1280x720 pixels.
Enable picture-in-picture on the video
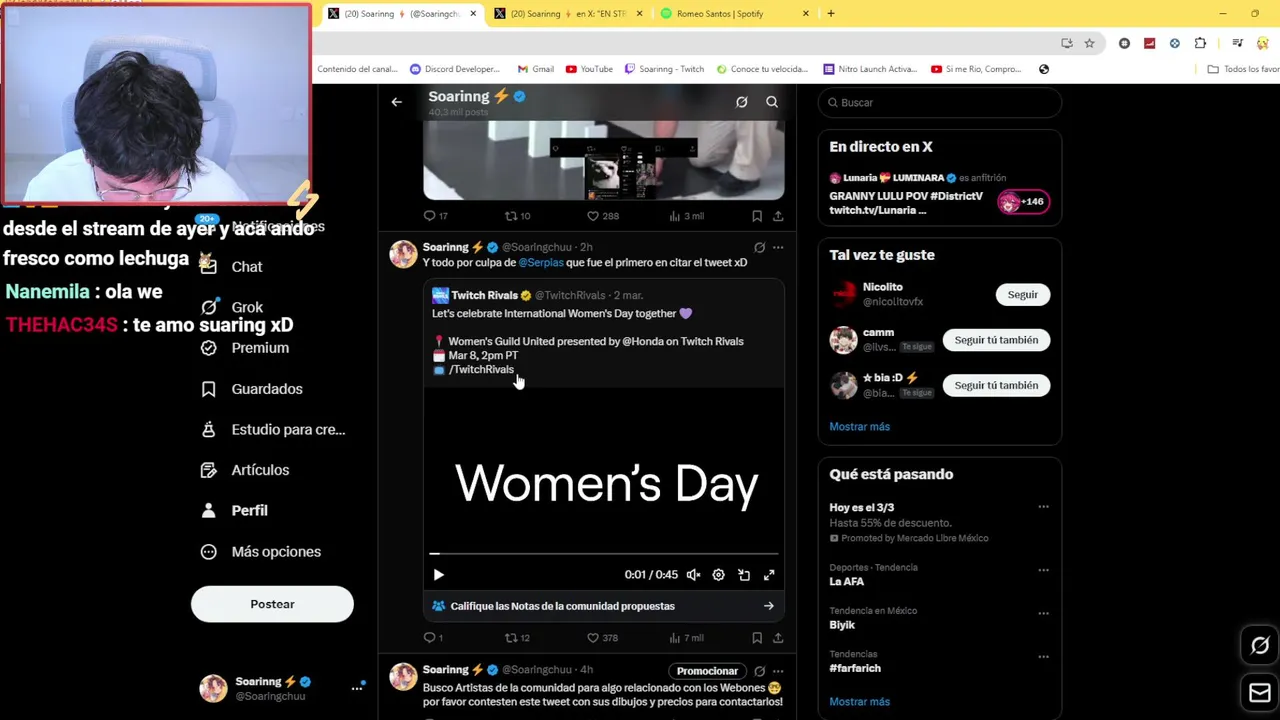[x=744, y=575]
